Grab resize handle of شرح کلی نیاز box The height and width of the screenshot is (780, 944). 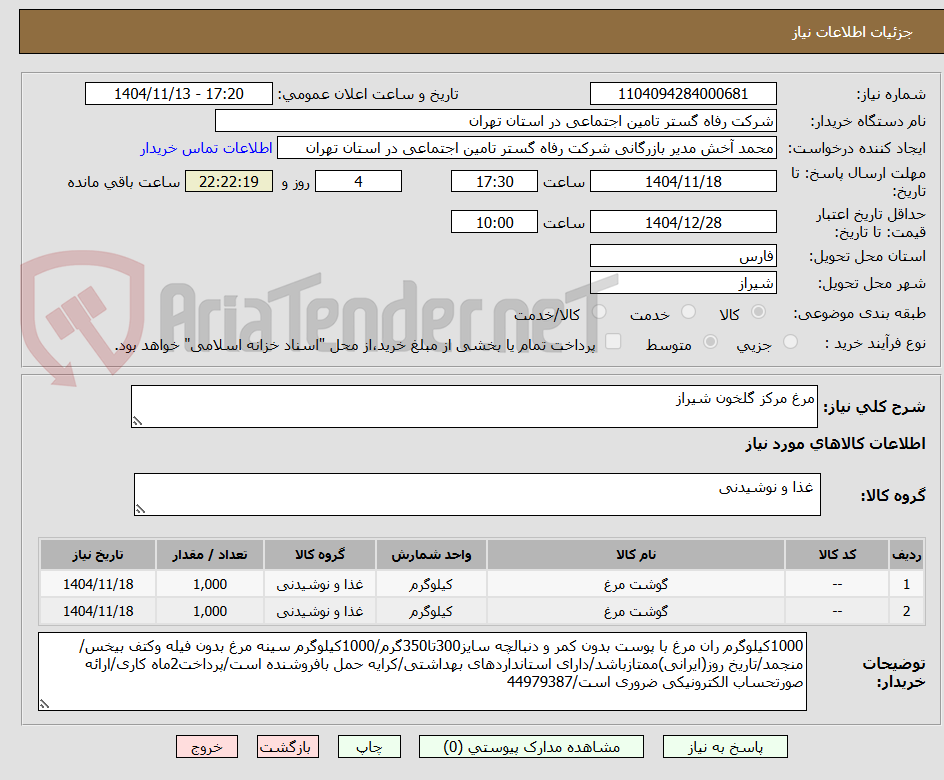(137, 421)
